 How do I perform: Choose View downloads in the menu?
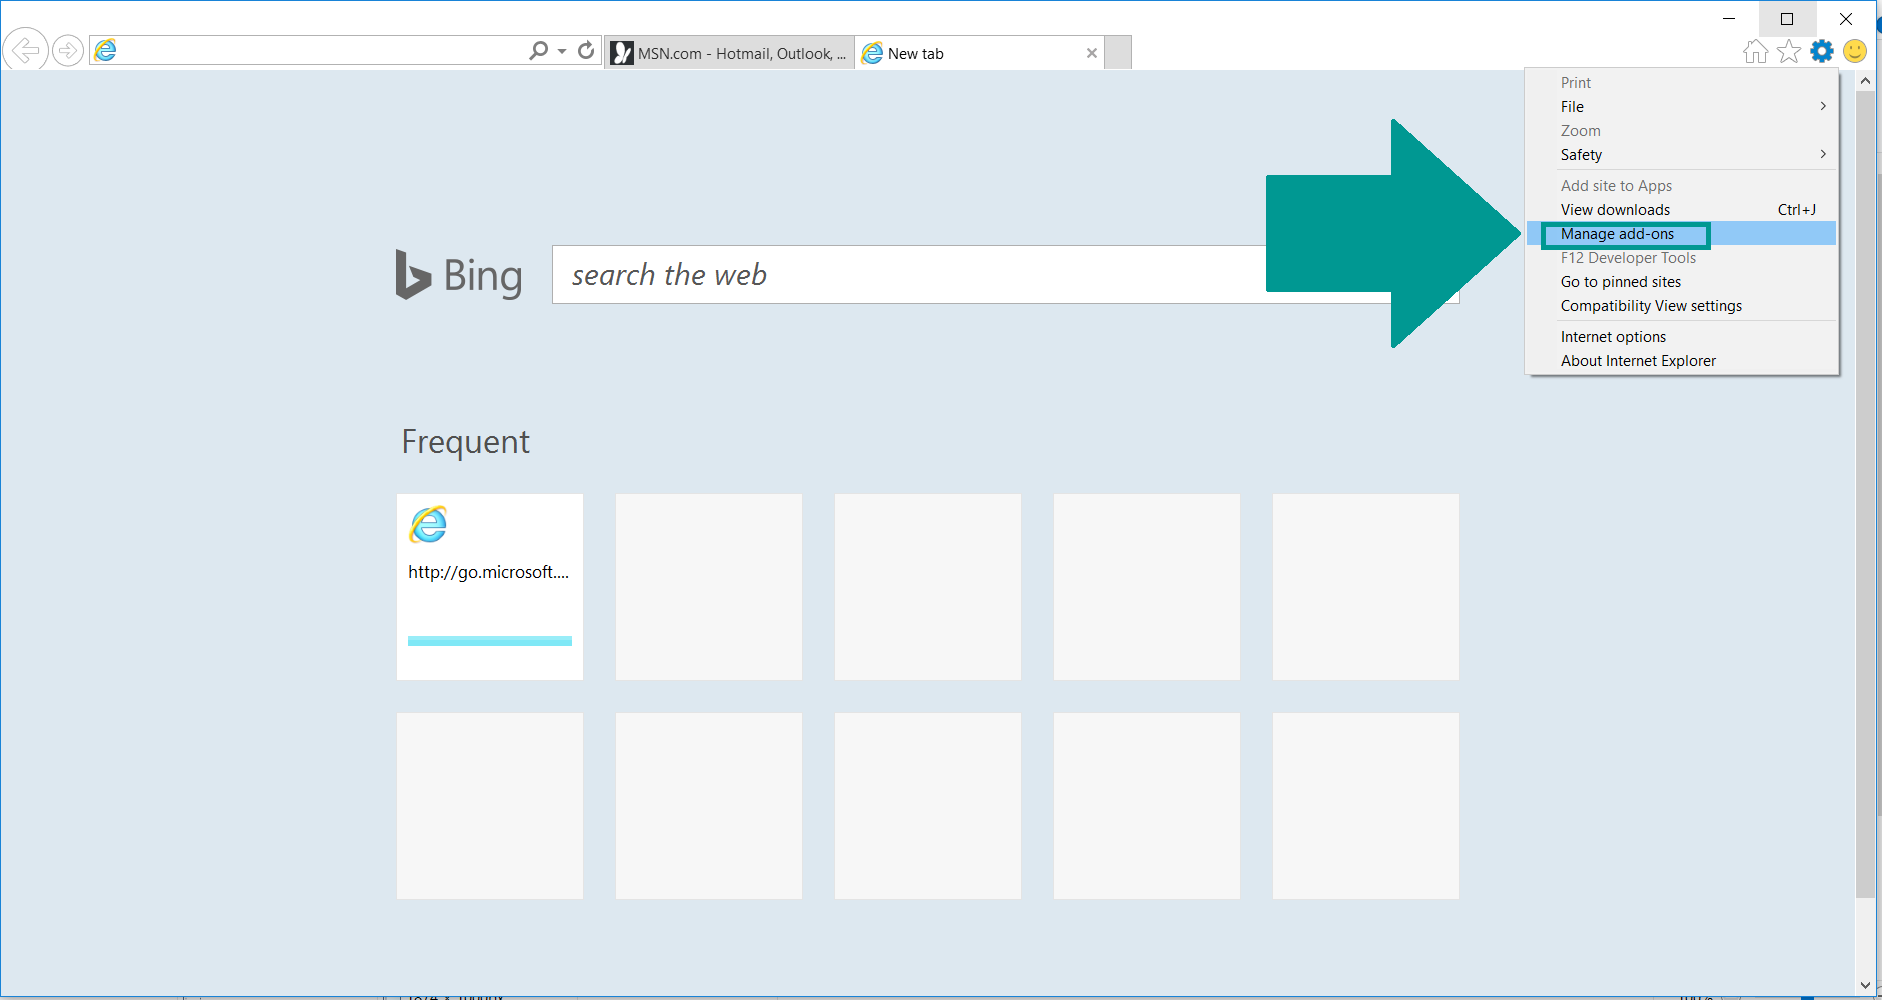pyautogui.click(x=1615, y=210)
